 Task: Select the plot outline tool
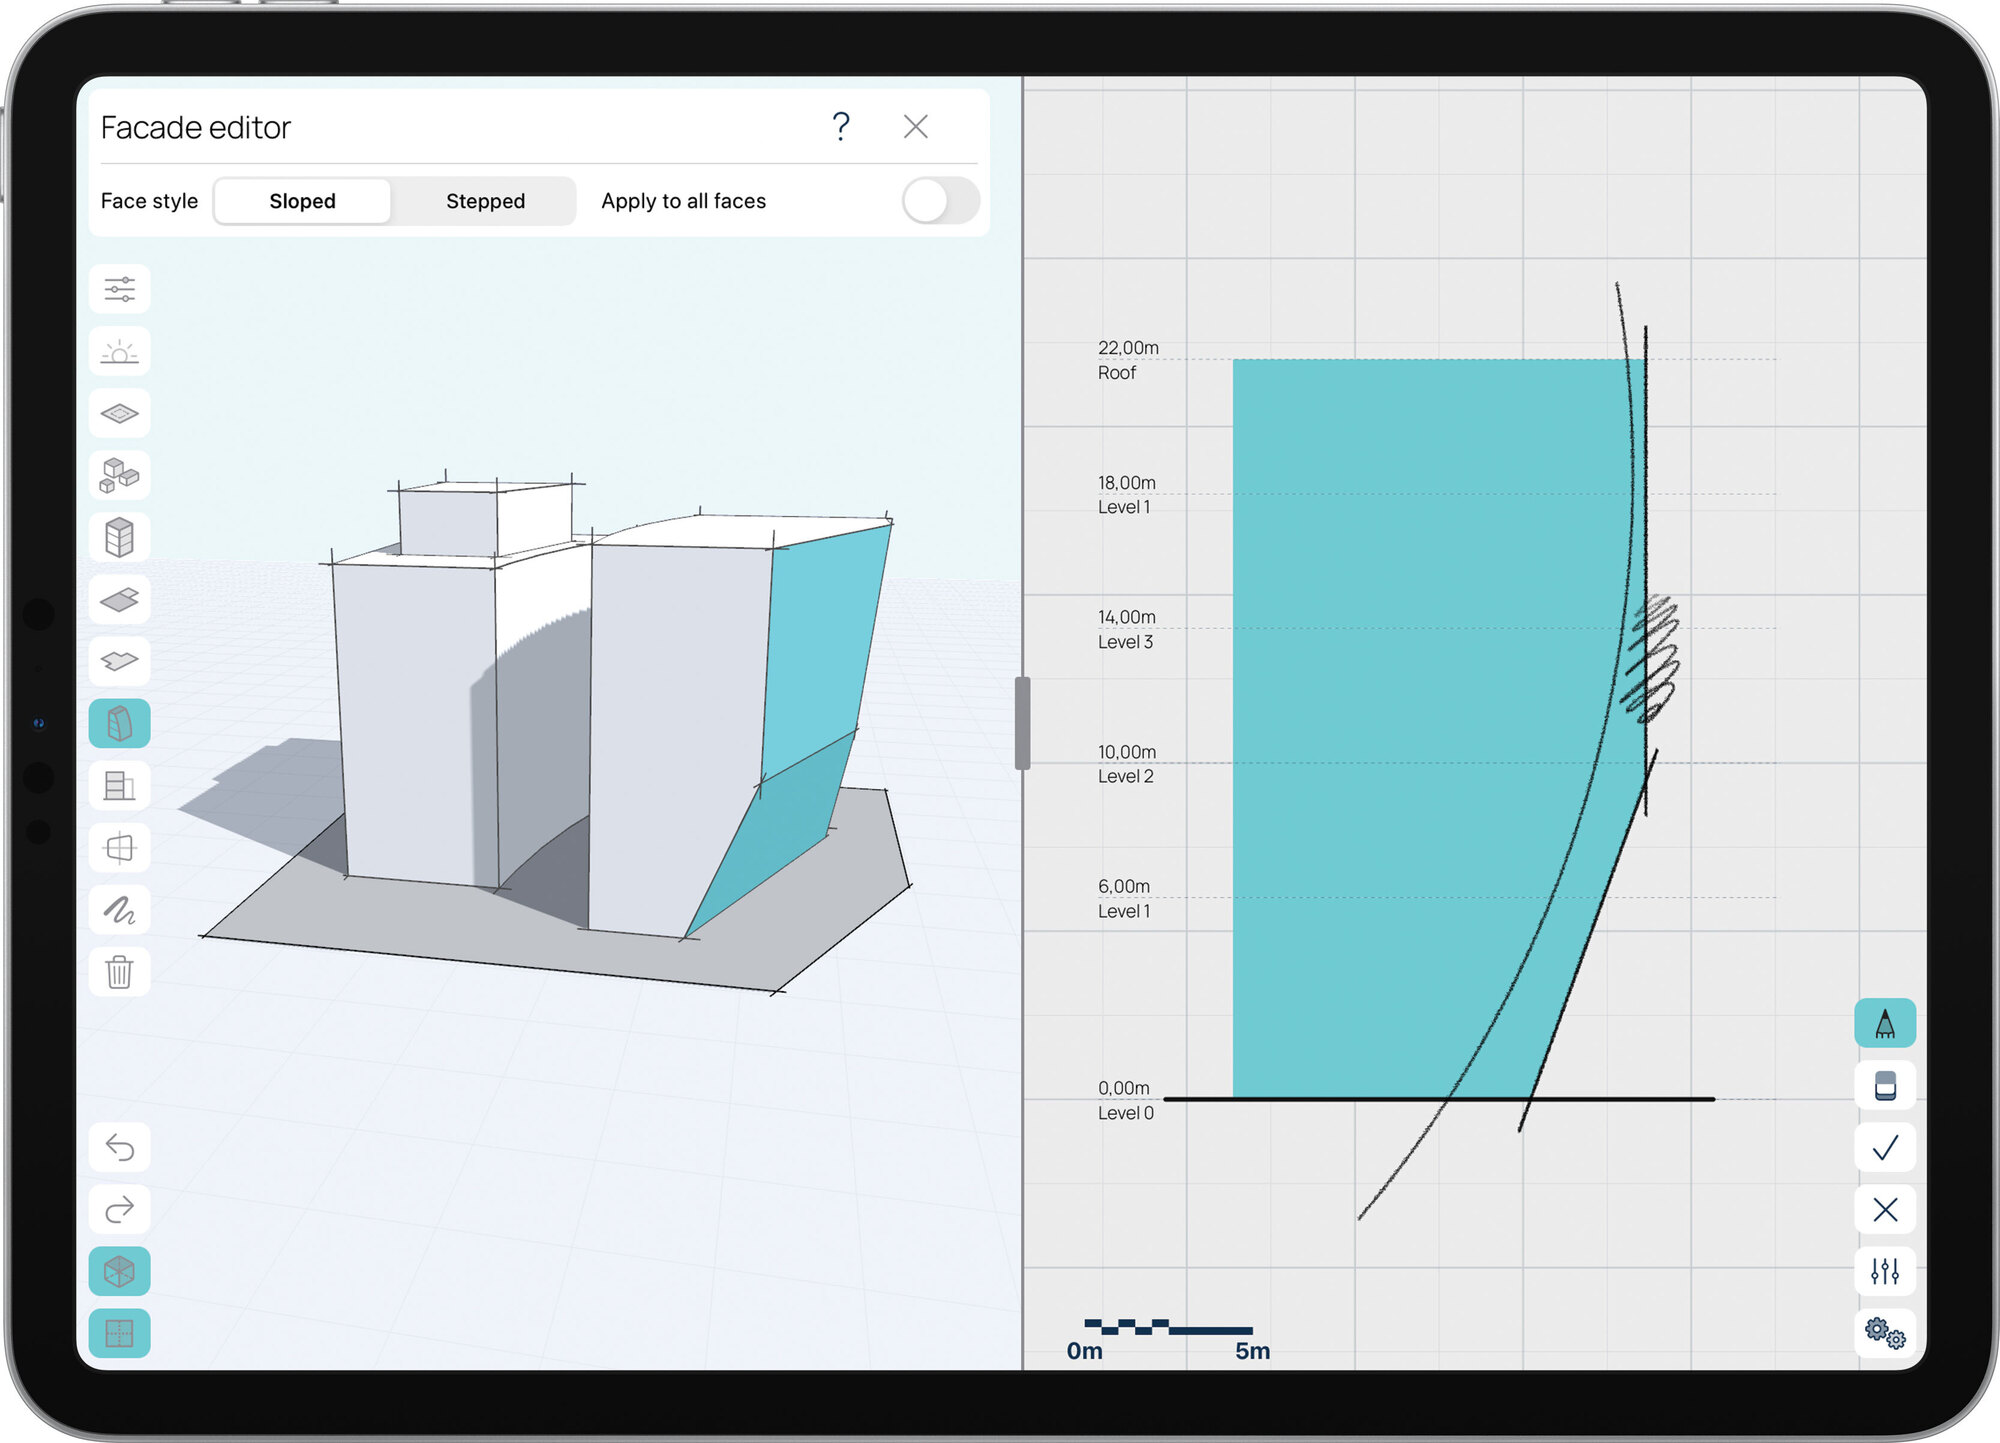(119, 413)
